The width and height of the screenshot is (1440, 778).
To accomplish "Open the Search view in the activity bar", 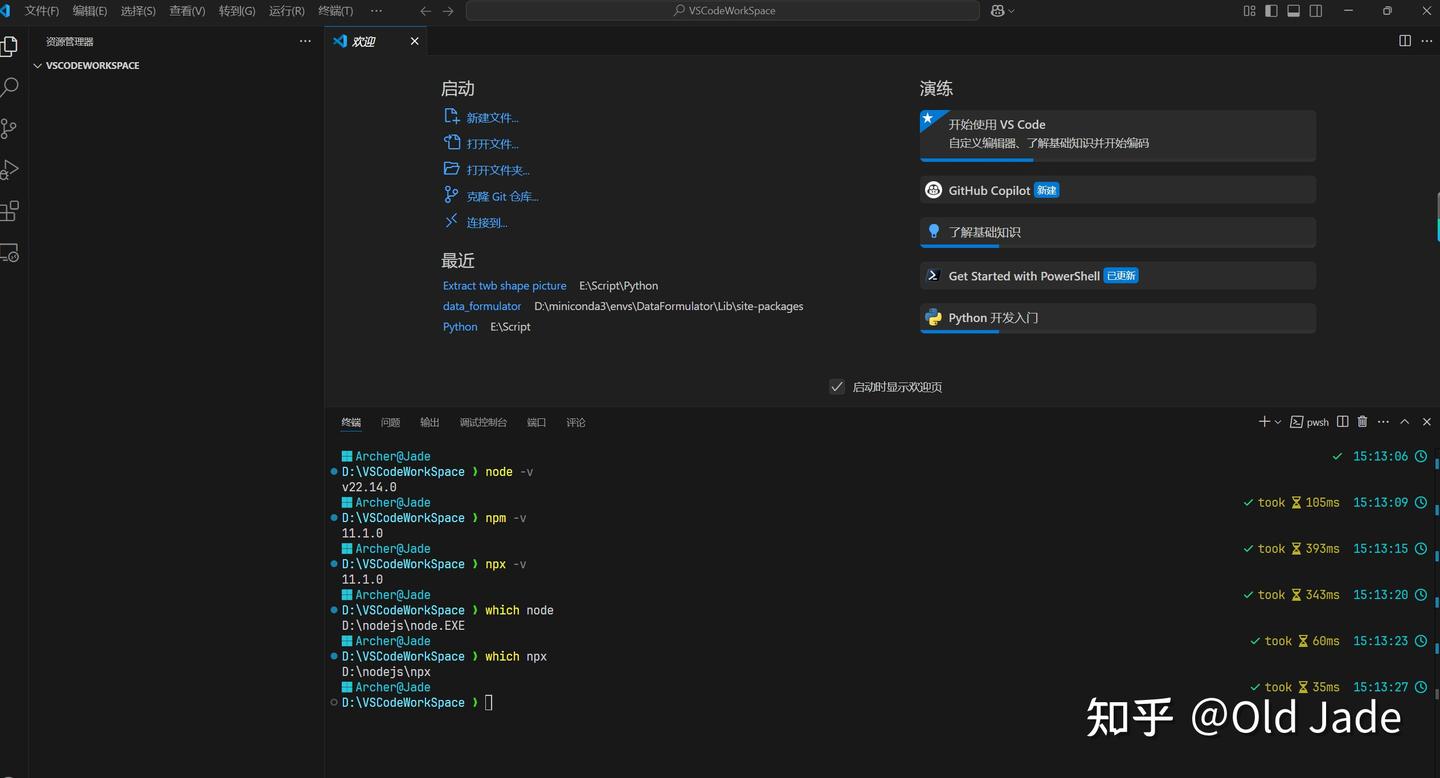I will click(x=11, y=87).
